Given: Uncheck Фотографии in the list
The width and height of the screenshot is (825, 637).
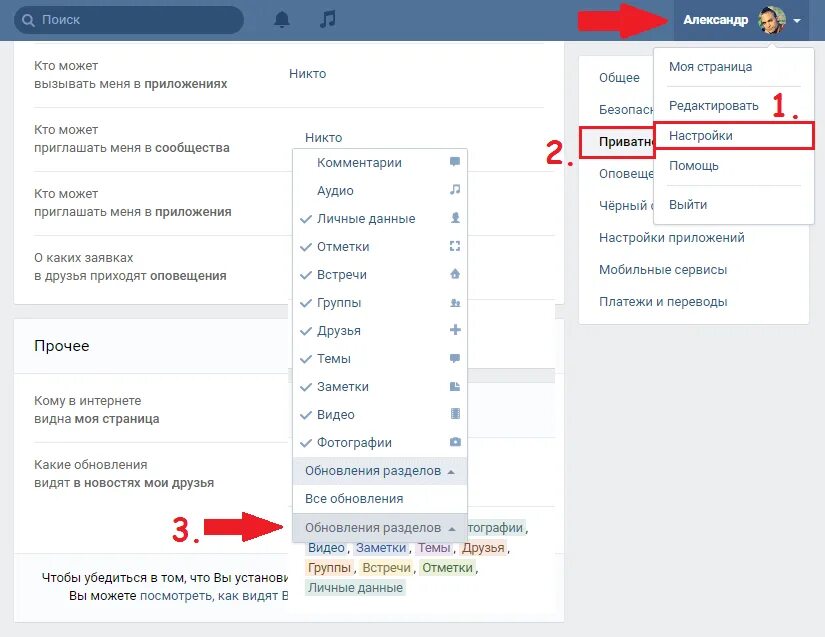Looking at the screenshot, I should point(379,442).
